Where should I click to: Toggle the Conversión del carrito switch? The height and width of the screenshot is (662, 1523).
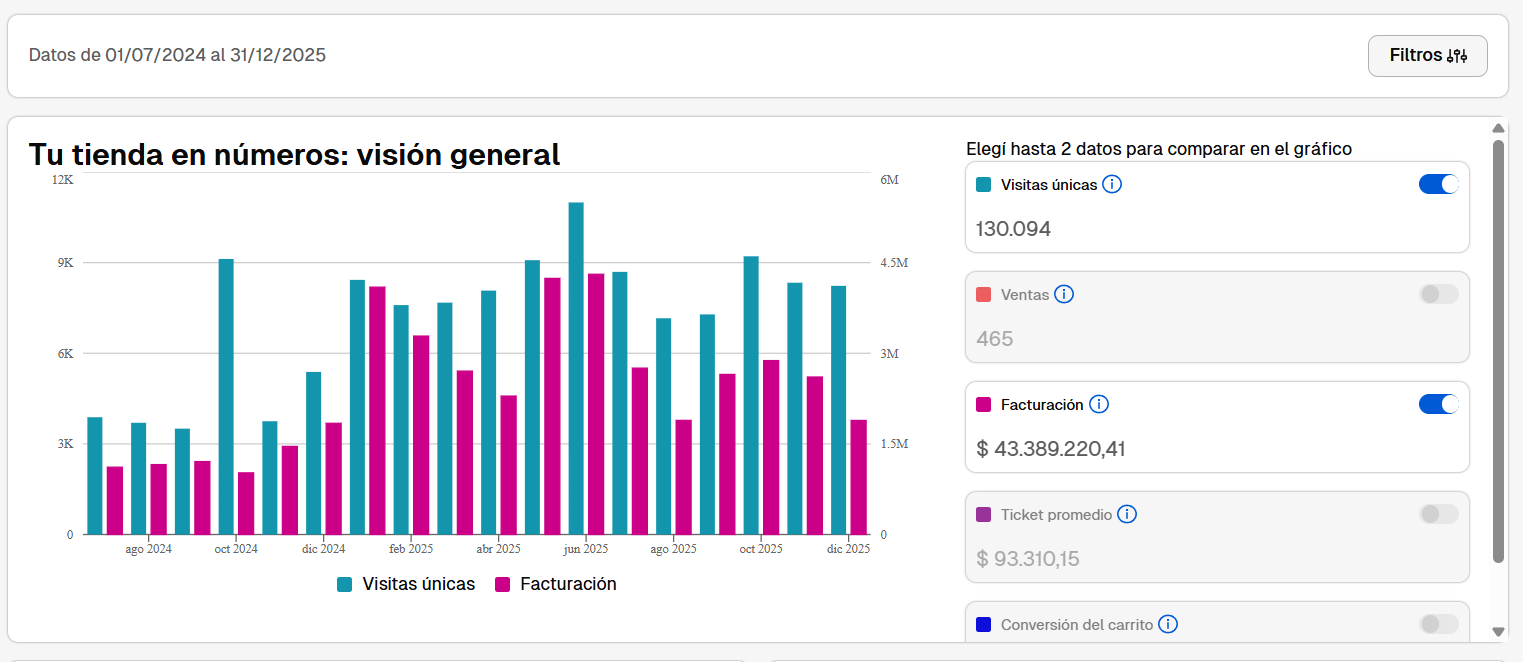click(x=1438, y=624)
